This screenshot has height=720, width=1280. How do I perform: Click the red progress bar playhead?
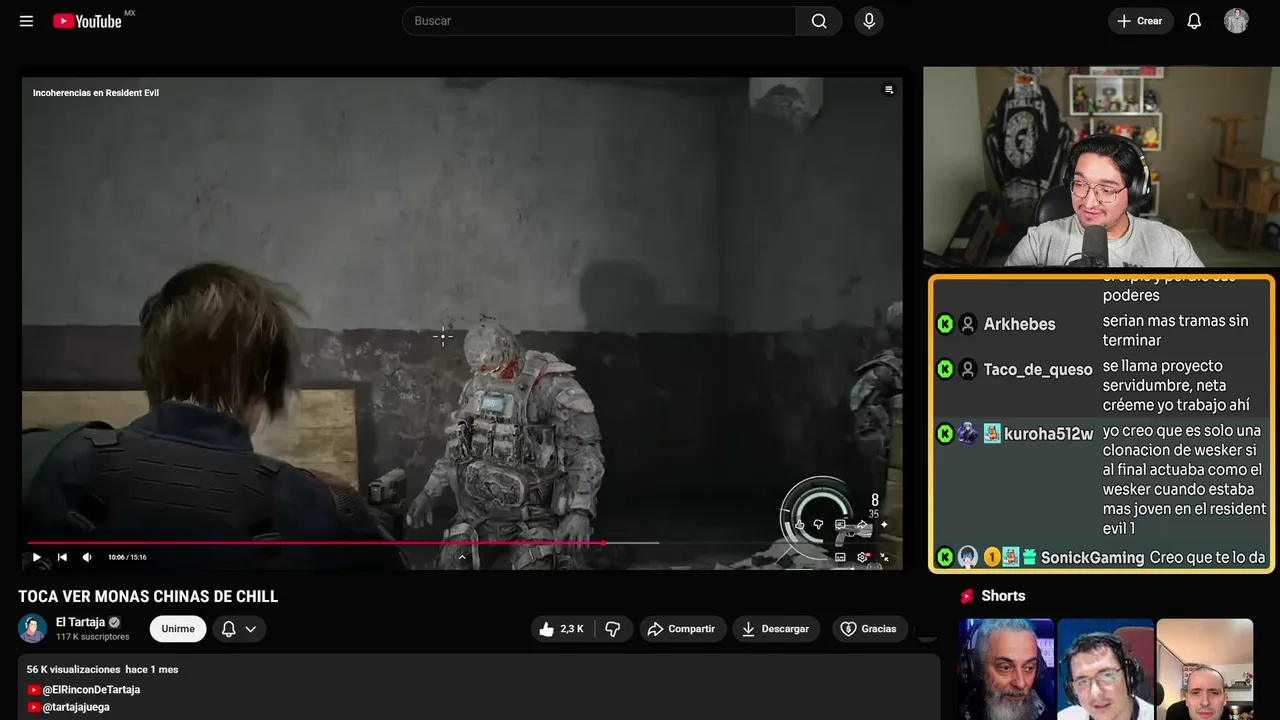point(604,543)
